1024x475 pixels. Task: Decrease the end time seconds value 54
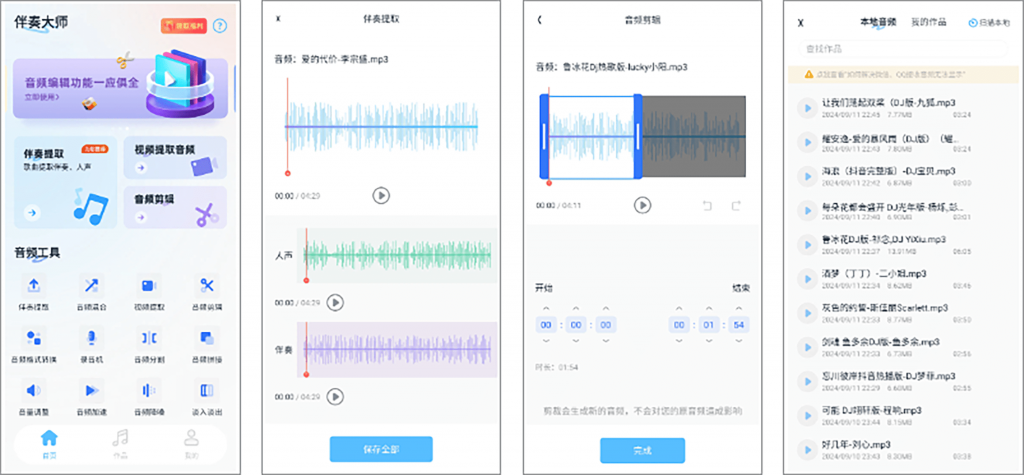(739, 341)
